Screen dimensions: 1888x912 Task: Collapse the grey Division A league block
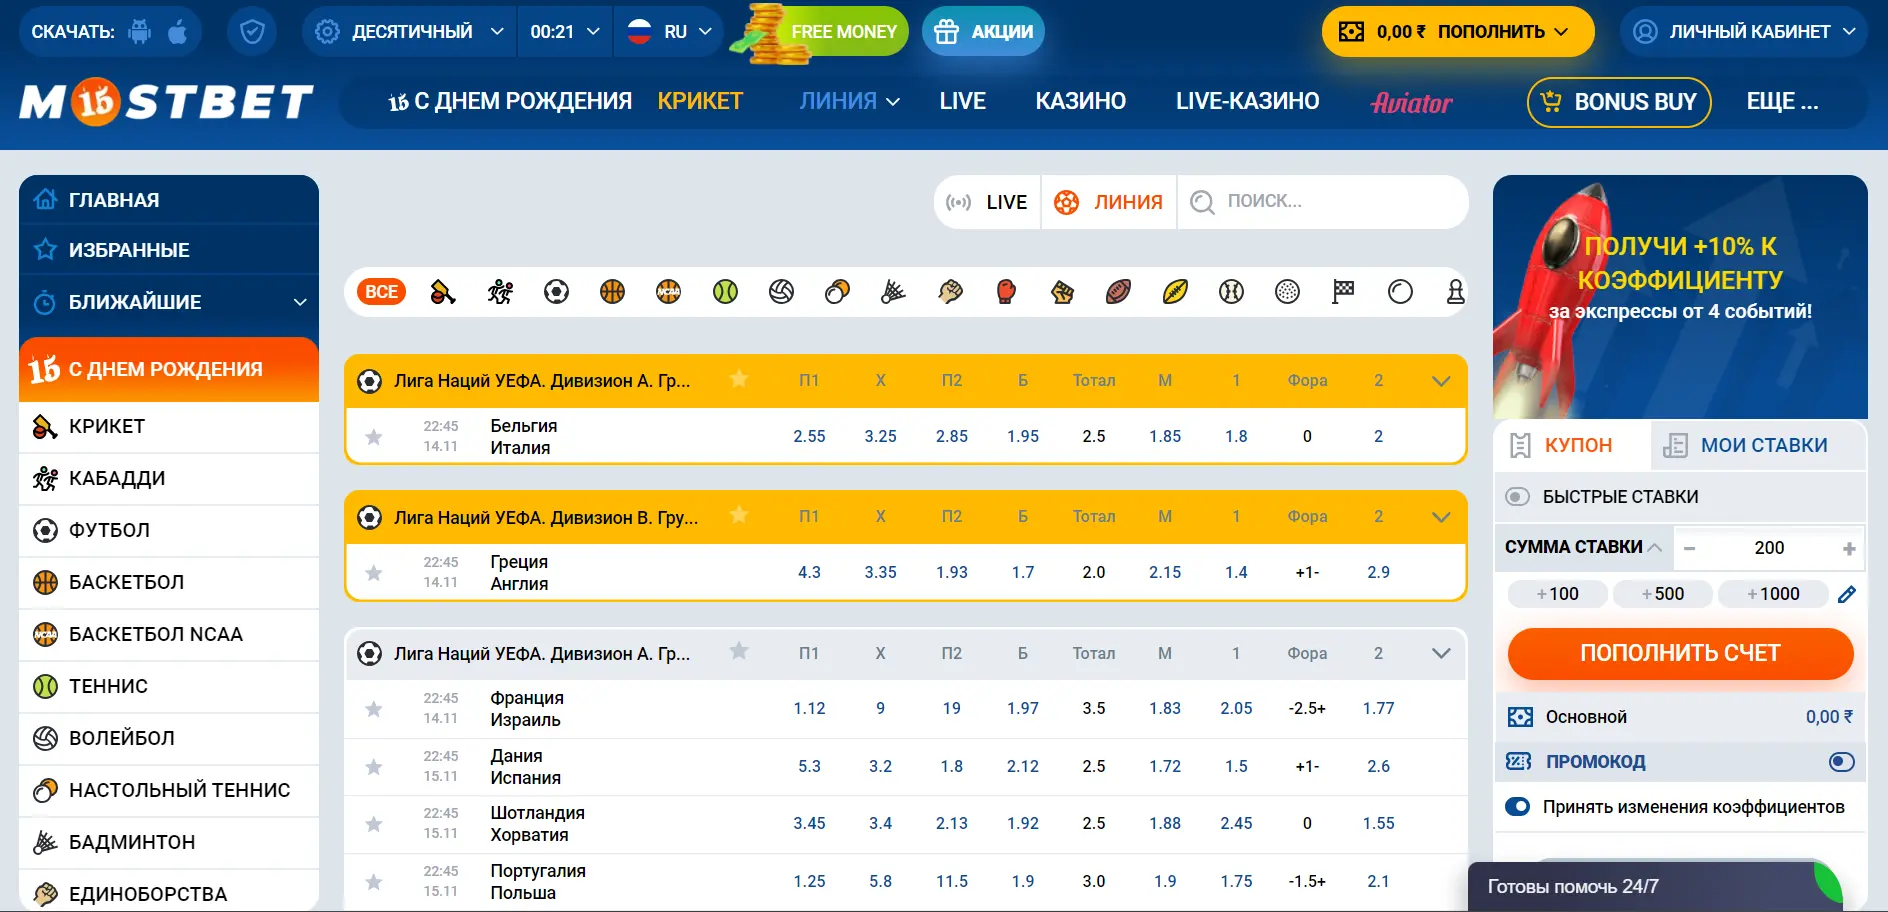pyautogui.click(x=1441, y=654)
